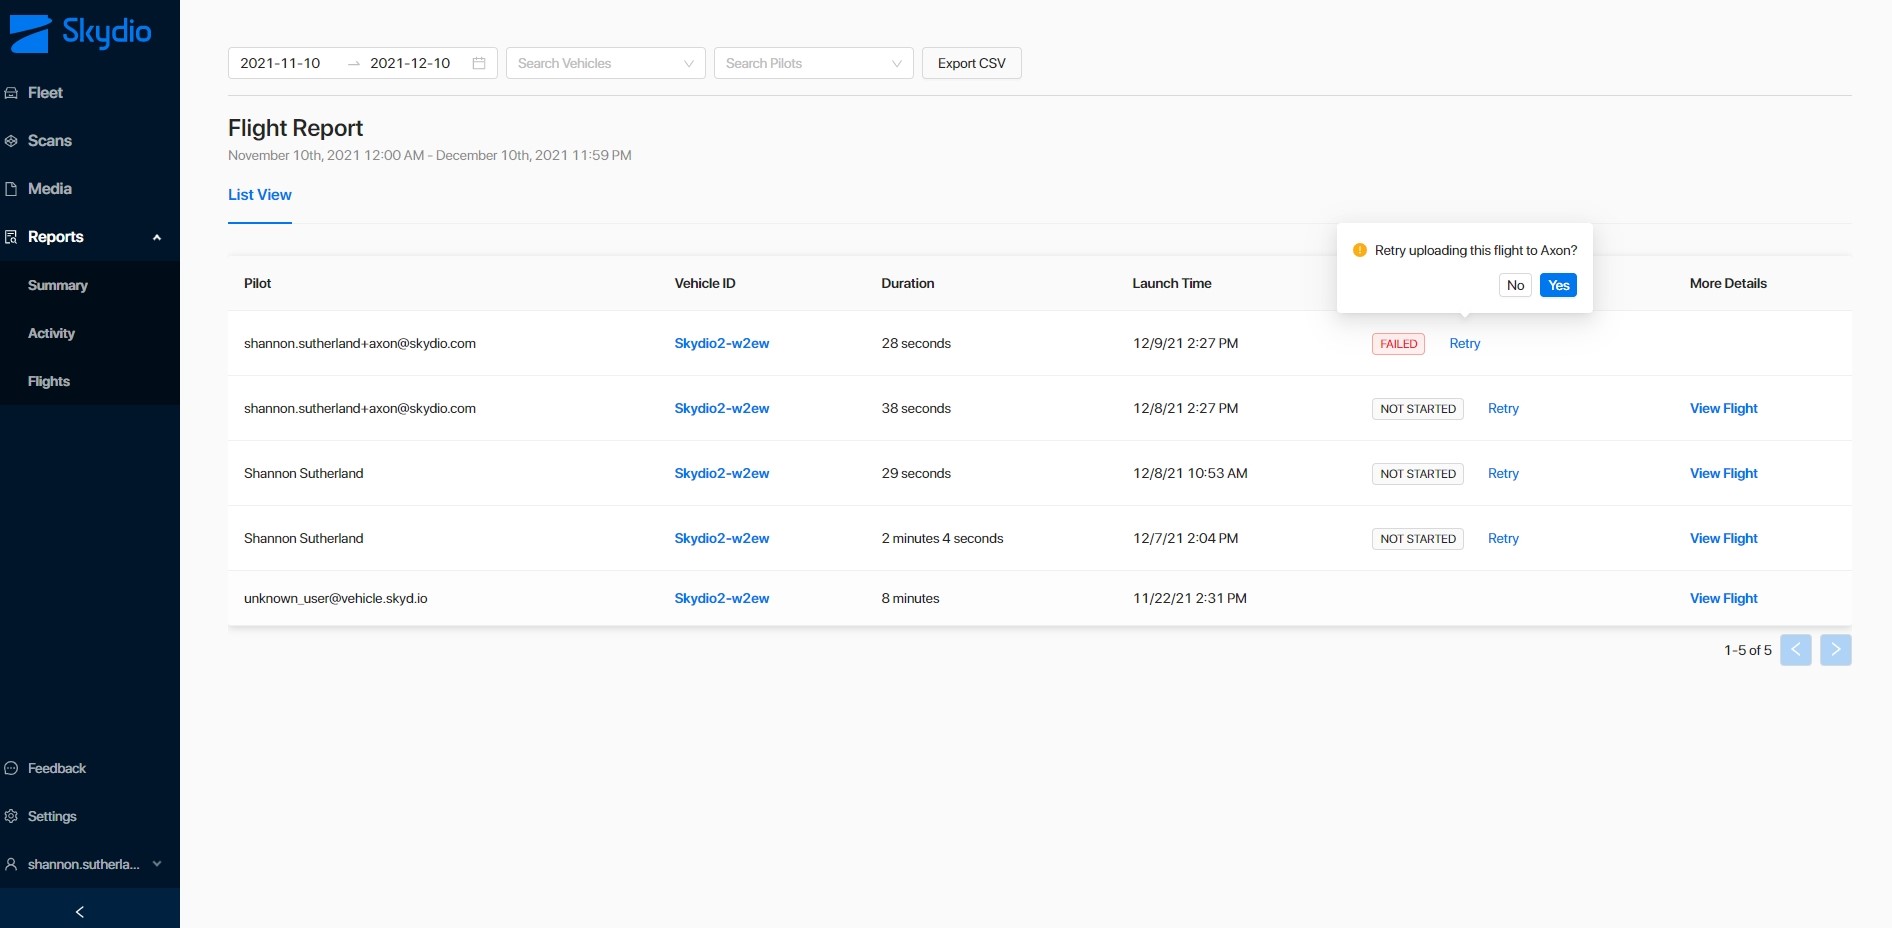Click the calendar icon in date range
The height and width of the screenshot is (928, 1892).
coord(479,63)
